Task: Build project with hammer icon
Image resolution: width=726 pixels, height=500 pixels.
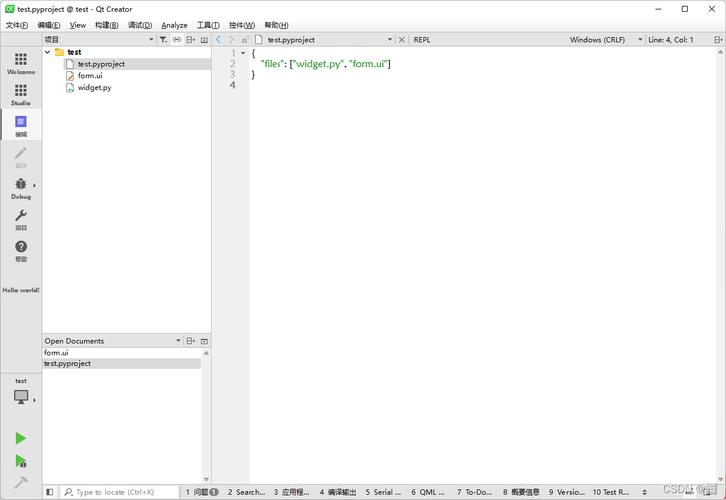Action: 20,482
